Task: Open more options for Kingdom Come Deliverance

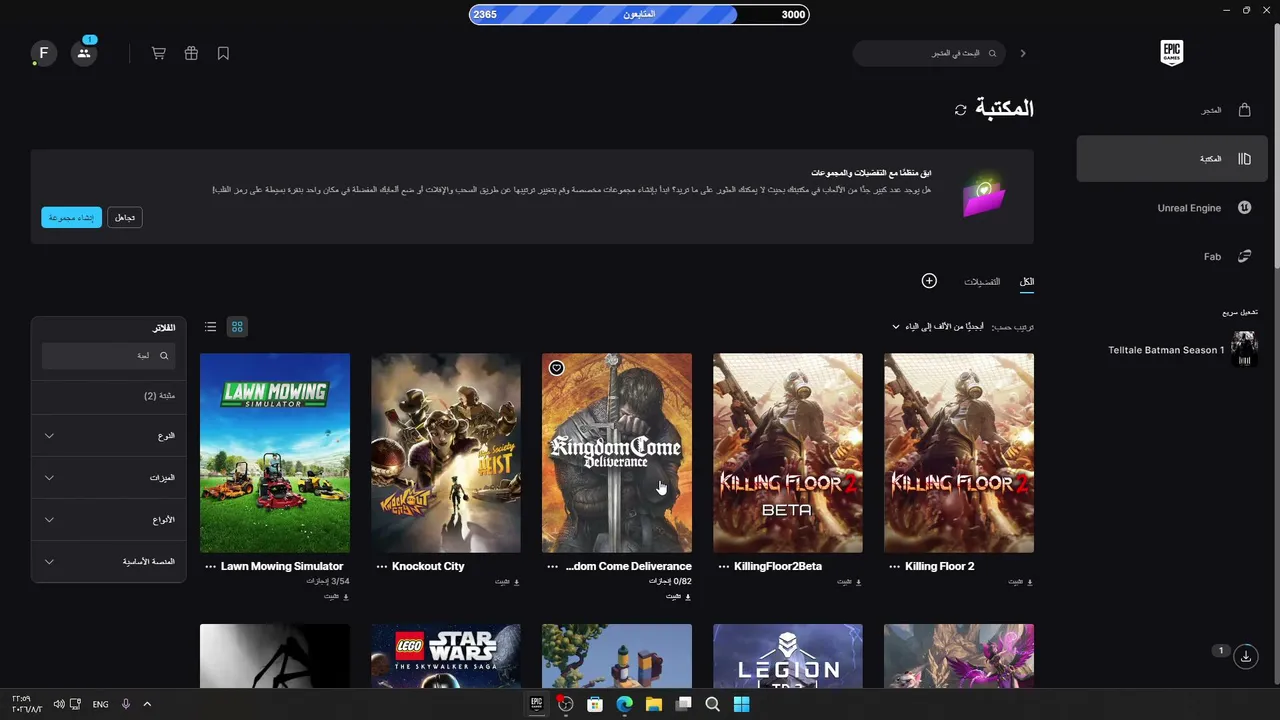Action: click(x=552, y=566)
